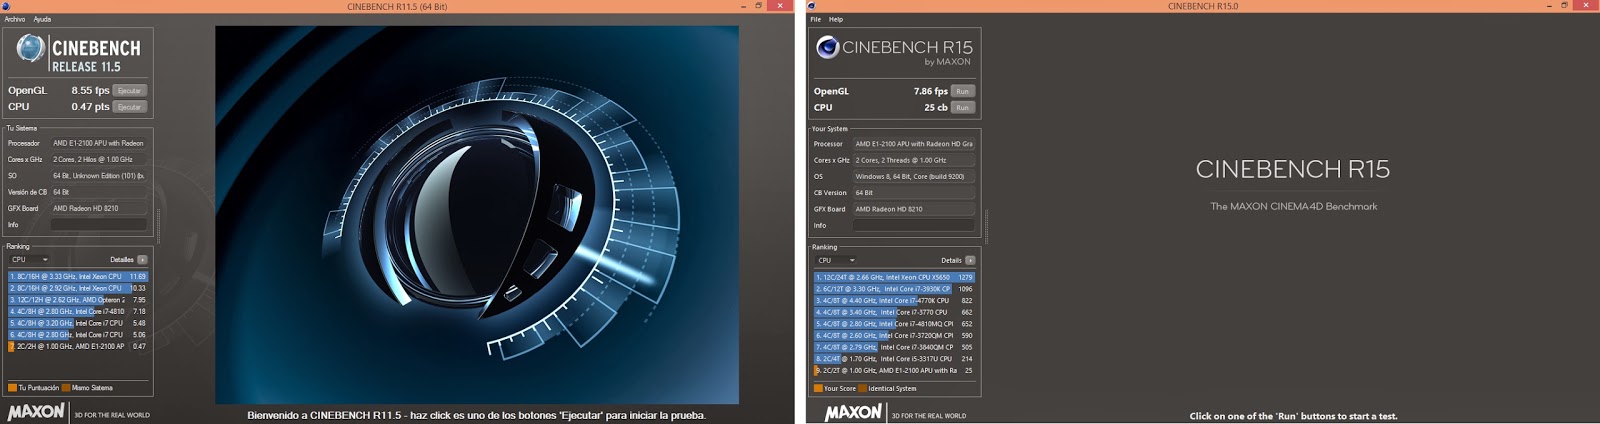This screenshot has height=424, width=1600.
Task: Click the sidebar splitter handle in R11.5
Action: 158,226
